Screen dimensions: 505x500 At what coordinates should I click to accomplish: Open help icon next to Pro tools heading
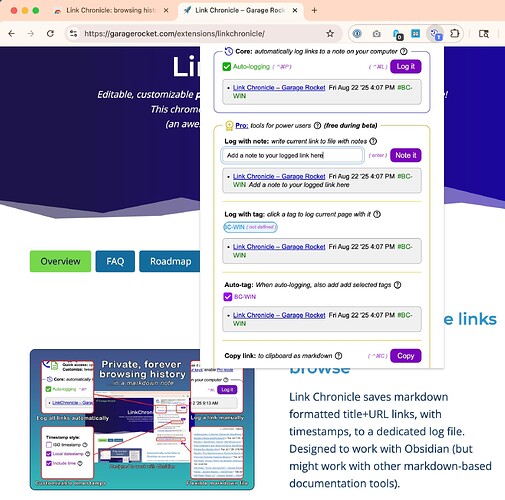click(x=317, y=126)
